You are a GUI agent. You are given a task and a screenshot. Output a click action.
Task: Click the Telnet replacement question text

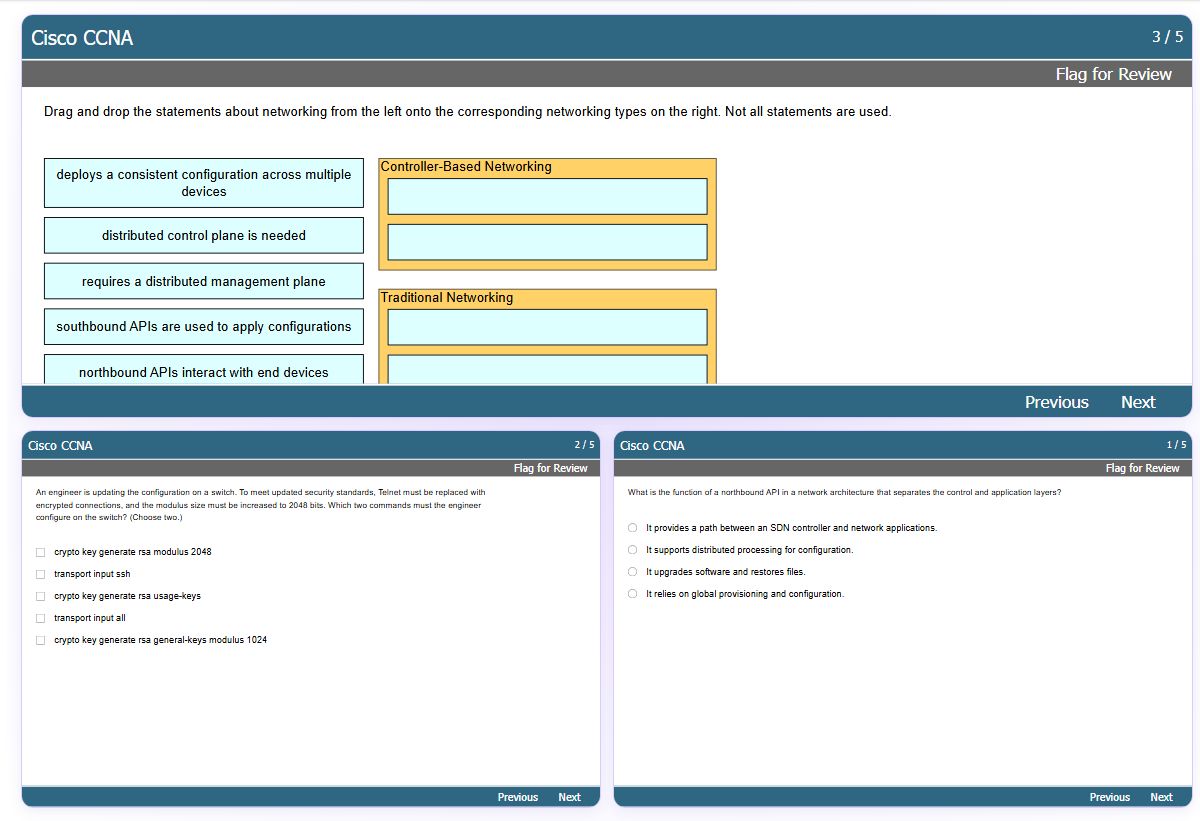260,505
